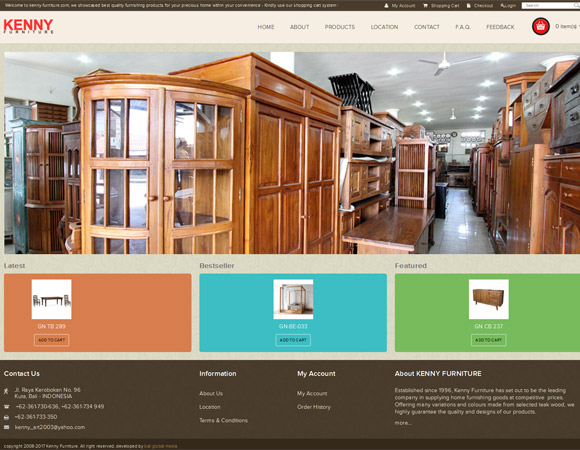Open the HOME menu item
This screenshot has height=450, width=580.
tap(266, 27)
